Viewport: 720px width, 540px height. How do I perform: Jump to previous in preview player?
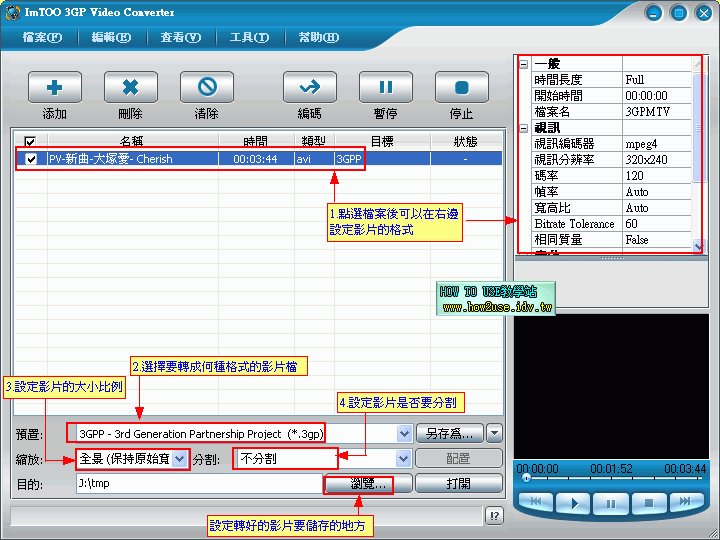(536, 501)
